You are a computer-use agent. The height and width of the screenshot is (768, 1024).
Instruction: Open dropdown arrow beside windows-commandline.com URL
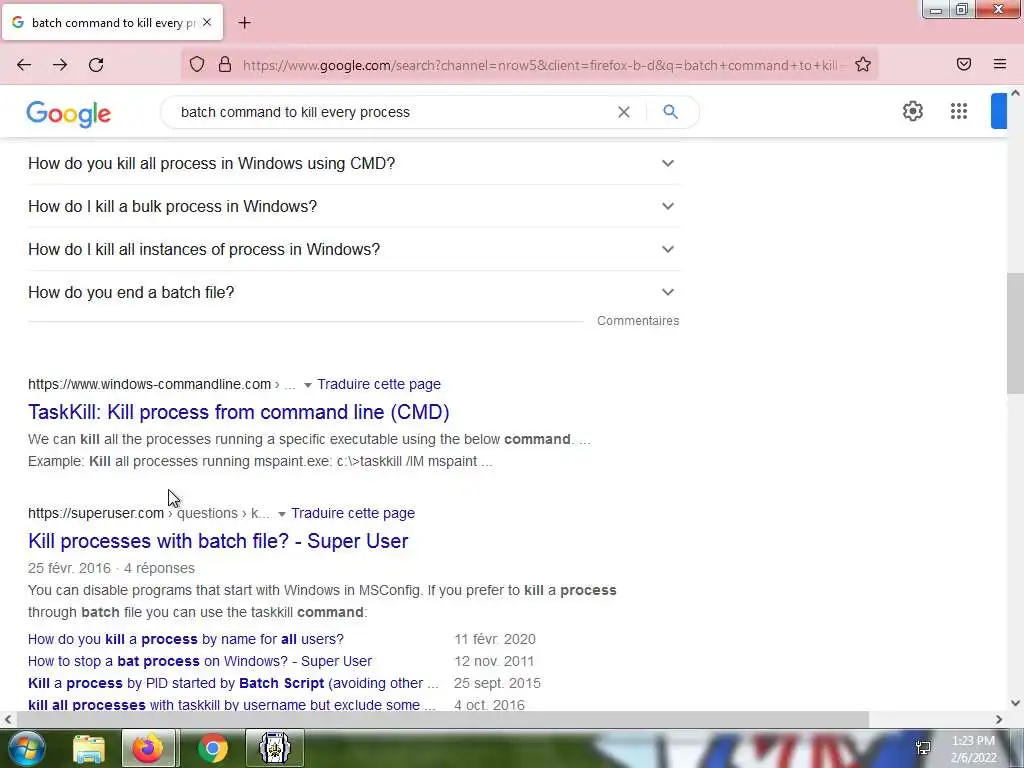(x=308, y=385)
